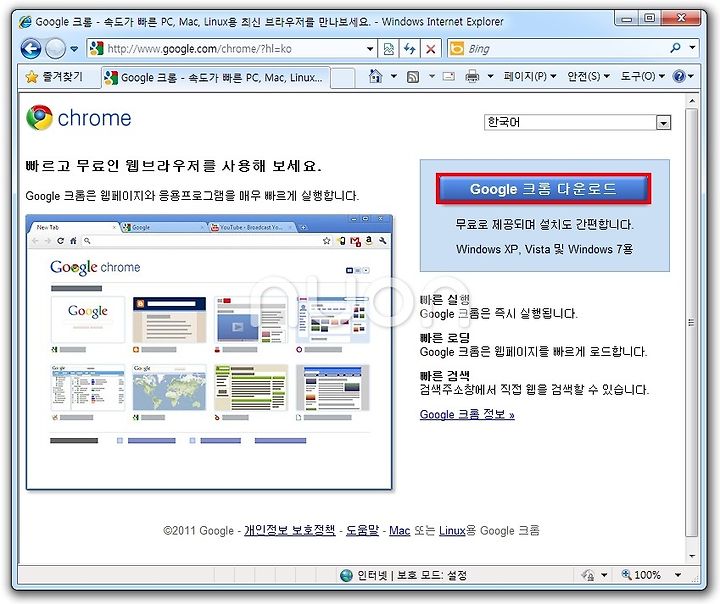The height and width of the screenshot is (604, 720).
Task: Open the Mac download link
Action: pos(399,531)
